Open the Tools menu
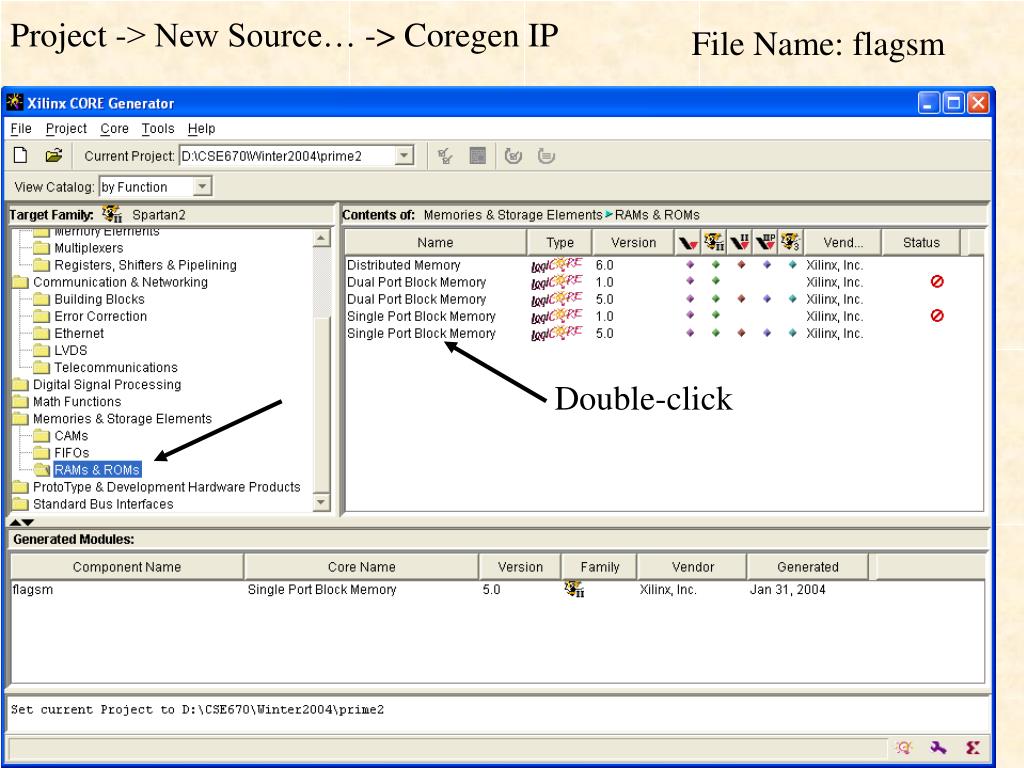 158,129
